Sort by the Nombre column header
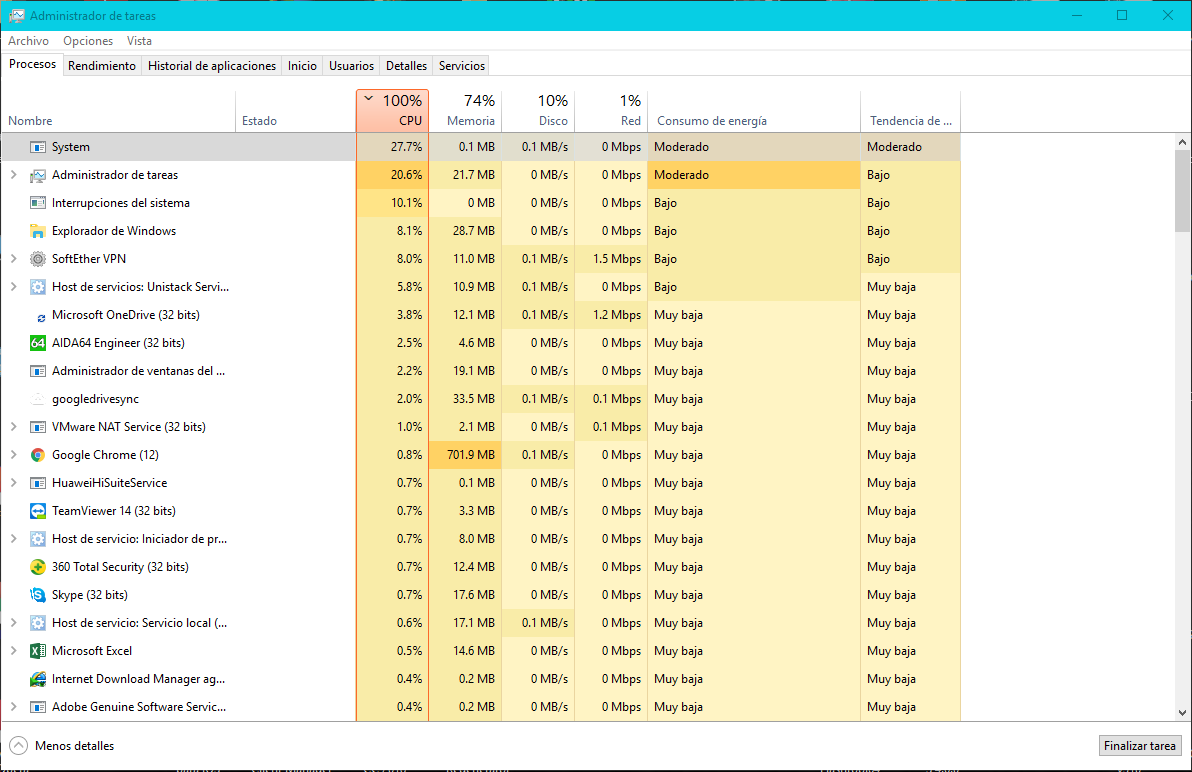 119,111
